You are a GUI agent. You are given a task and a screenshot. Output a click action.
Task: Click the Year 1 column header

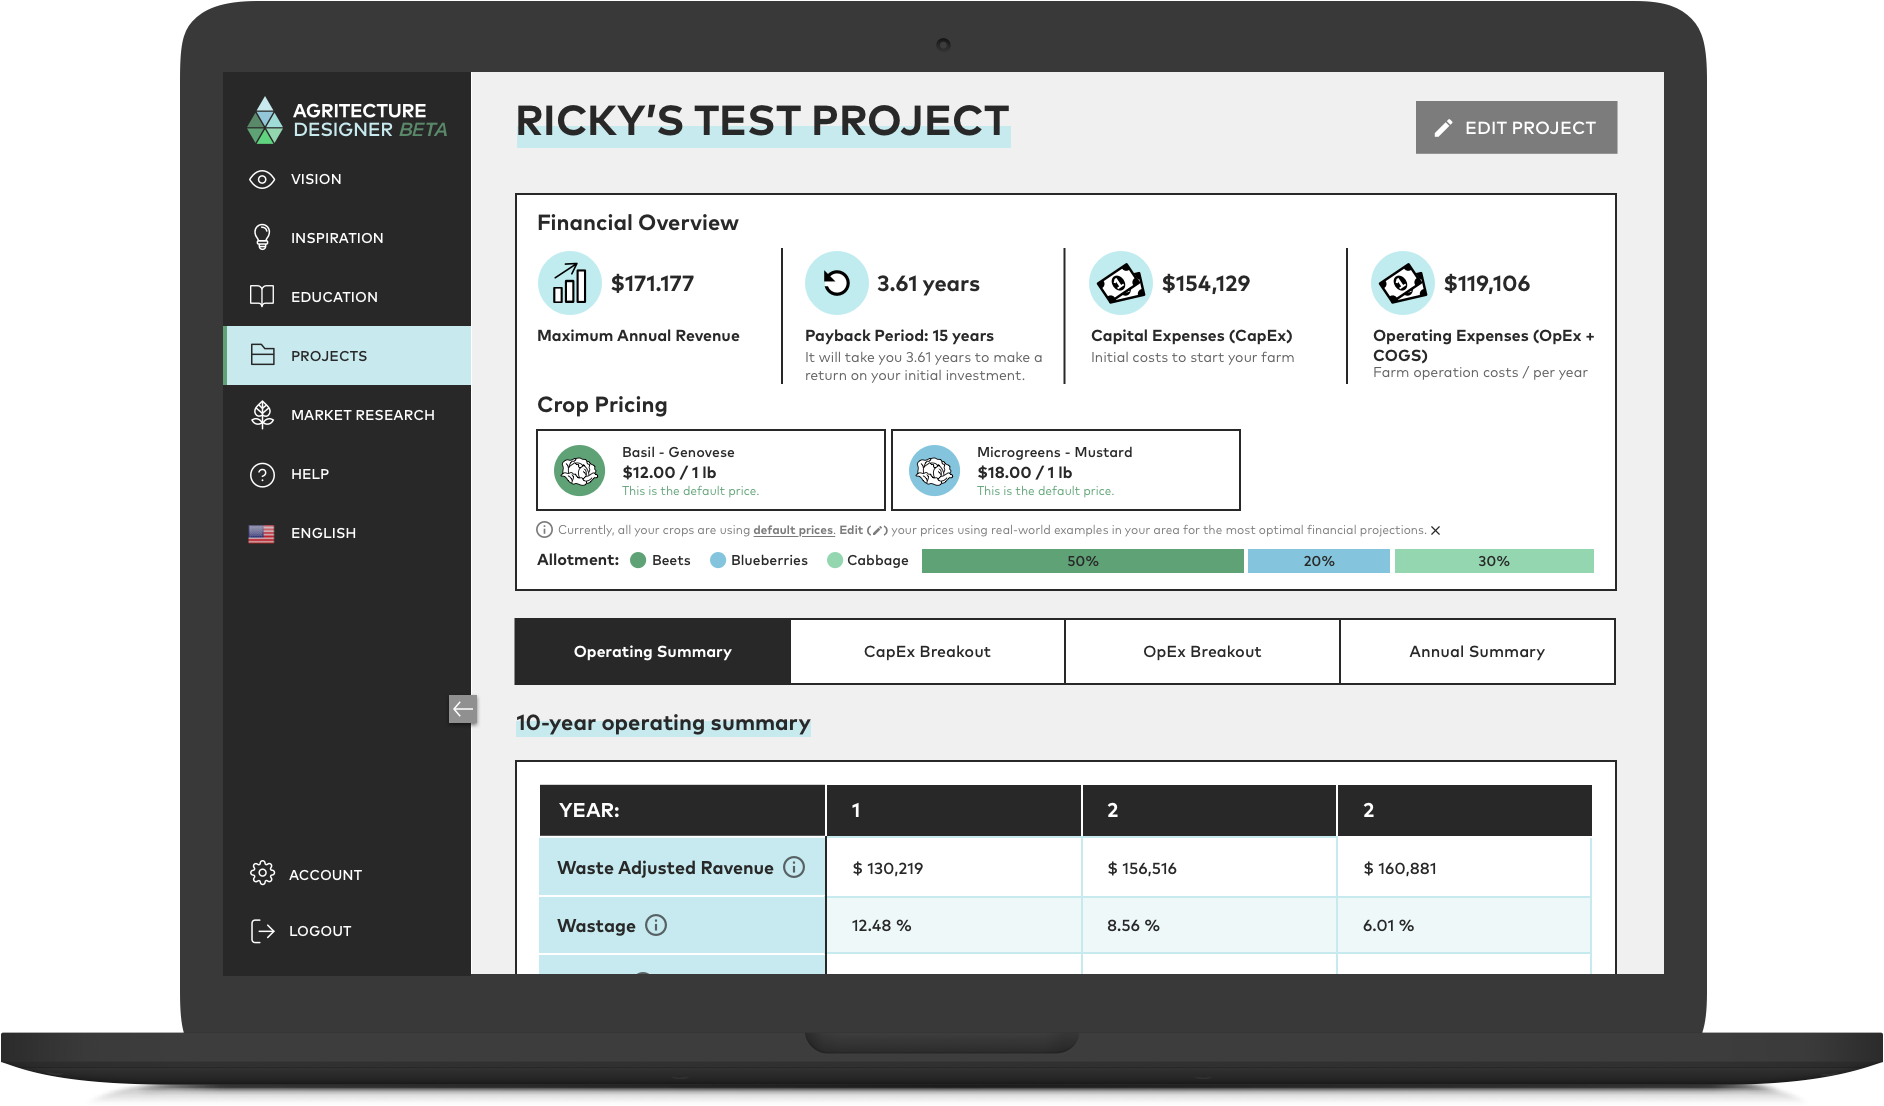(x=954, y=810)
